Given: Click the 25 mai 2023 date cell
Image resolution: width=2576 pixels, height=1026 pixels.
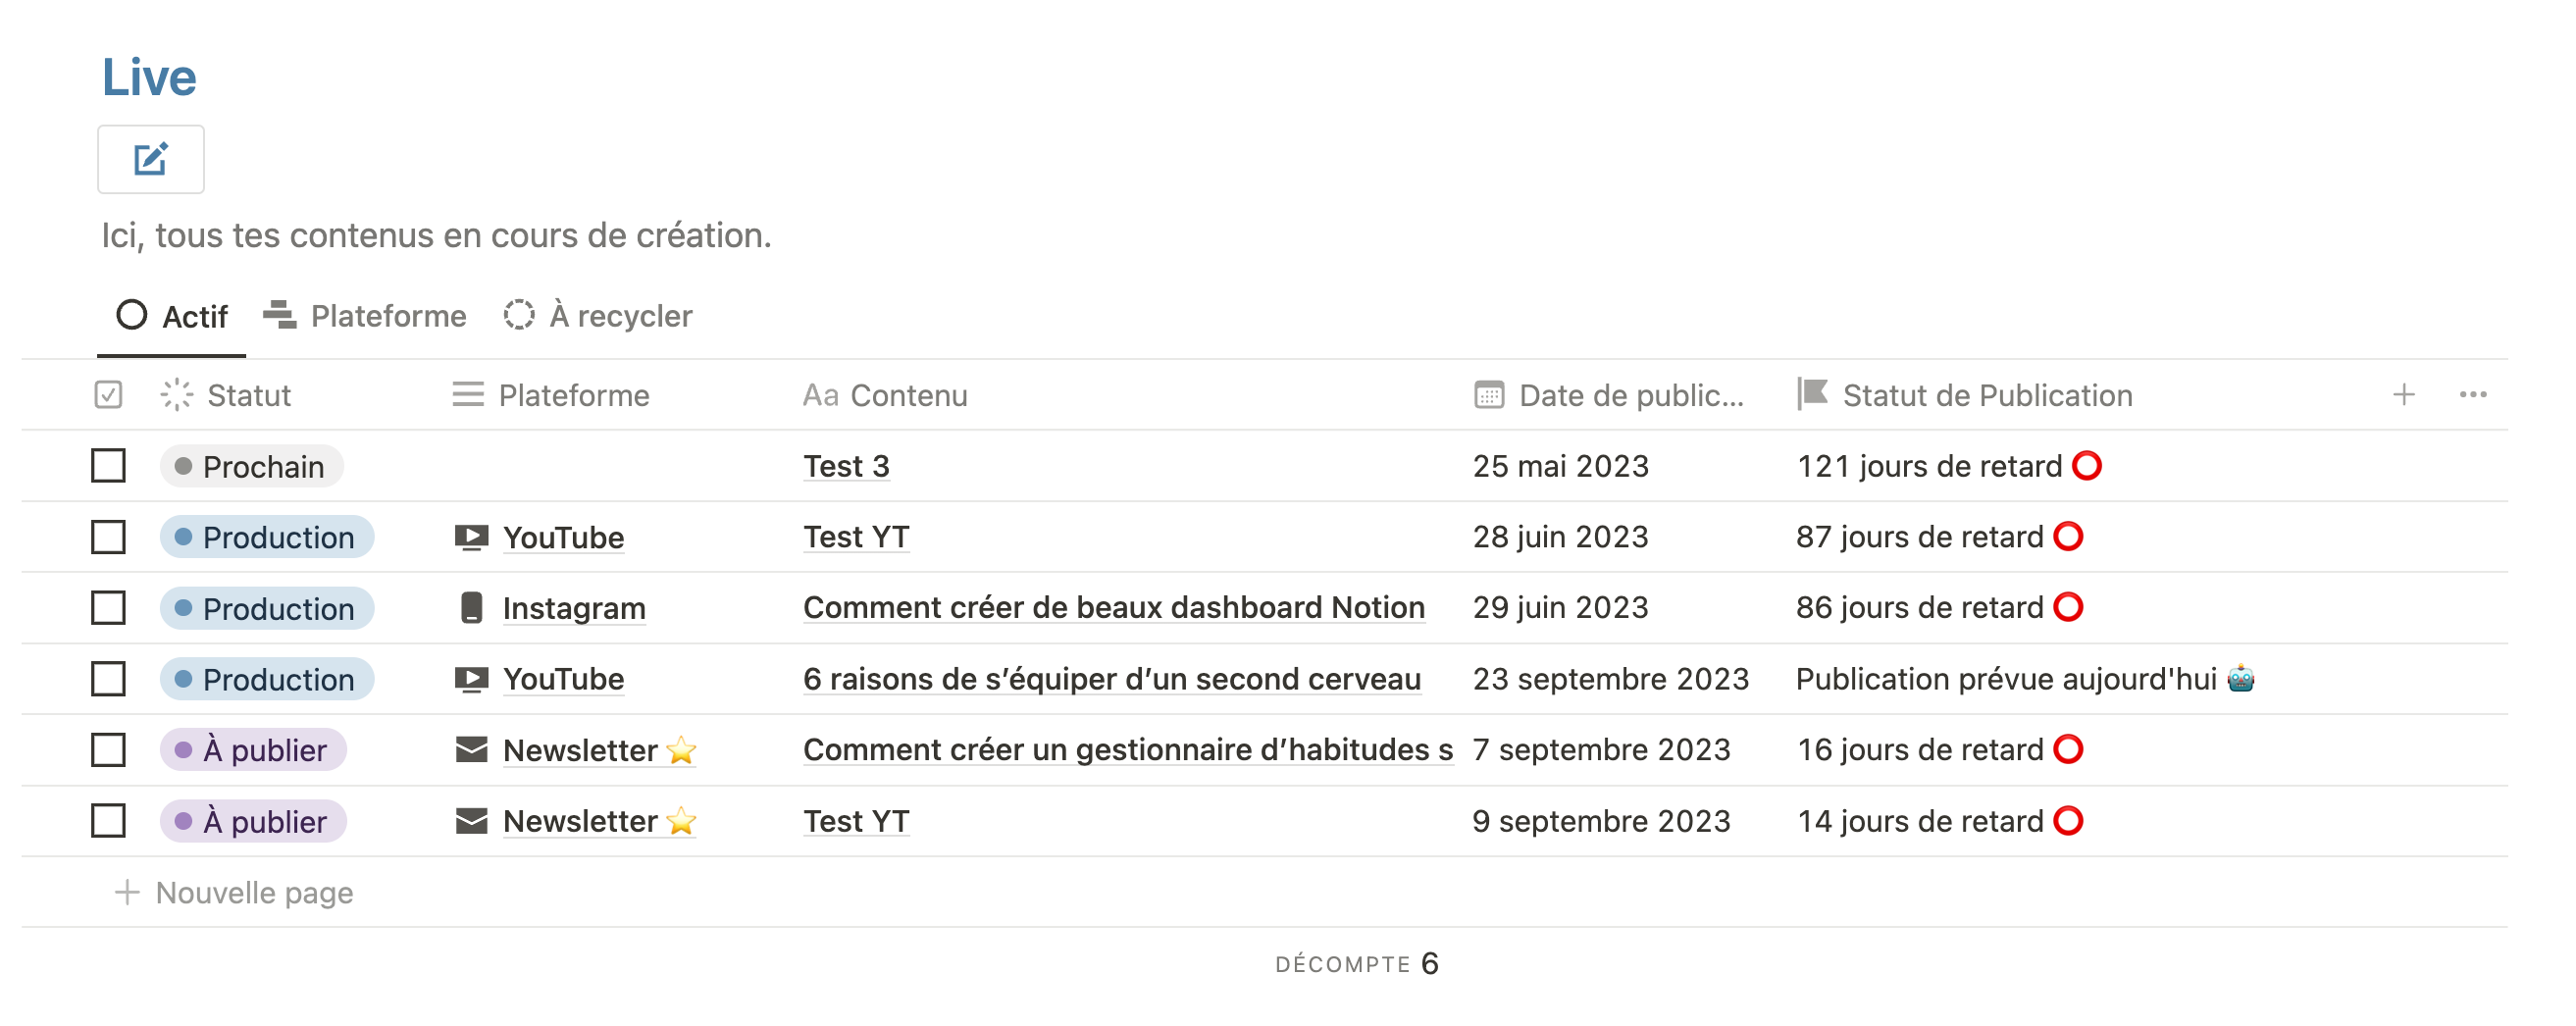Looking at the screenshot, I should [1560, 466].
